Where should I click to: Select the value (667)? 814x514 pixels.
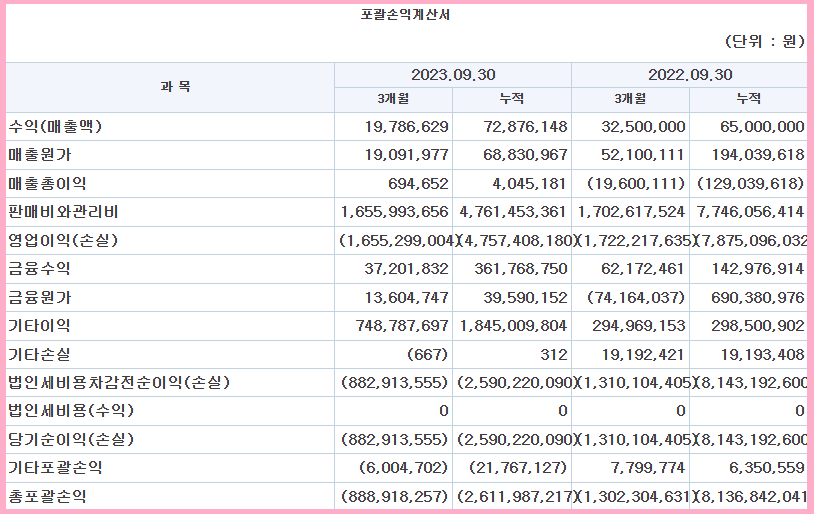click(x=427, y=355)
